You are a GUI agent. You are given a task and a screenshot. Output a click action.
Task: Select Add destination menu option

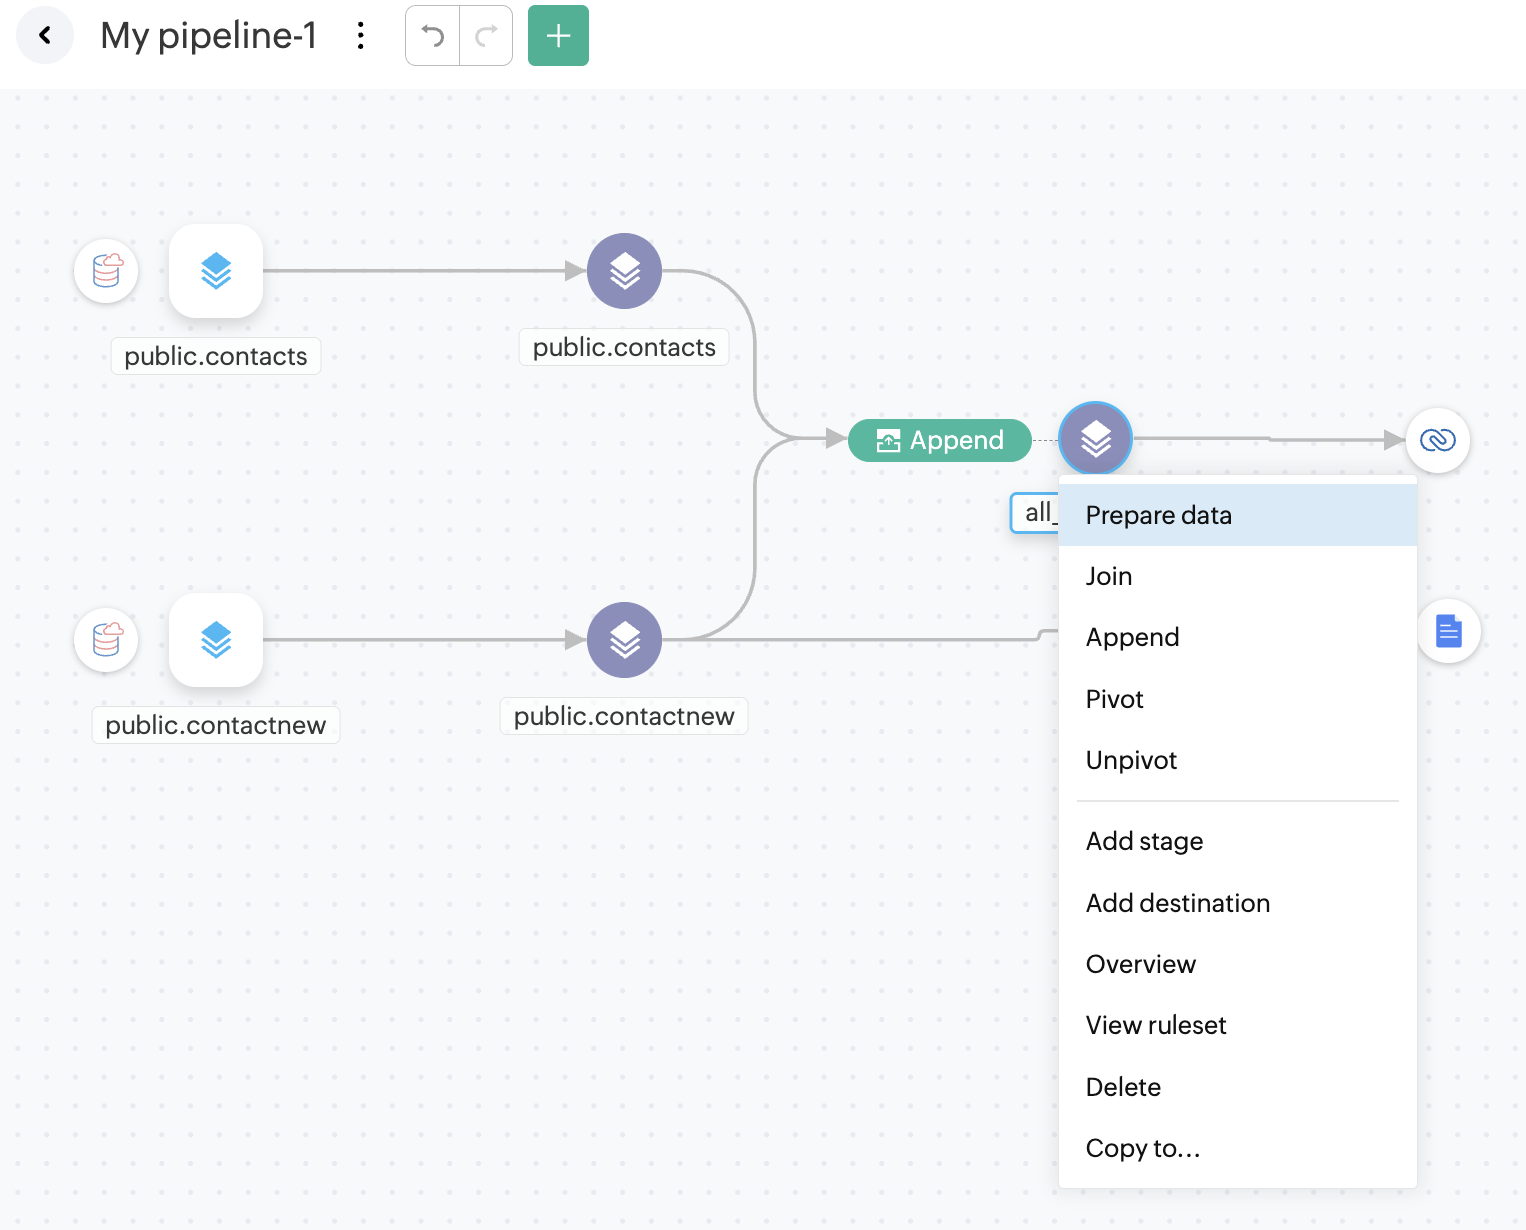1177,903
